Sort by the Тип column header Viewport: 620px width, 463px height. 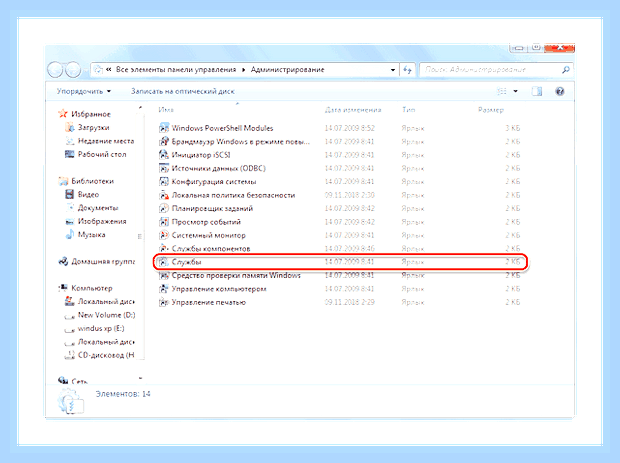tap(408, 110)
